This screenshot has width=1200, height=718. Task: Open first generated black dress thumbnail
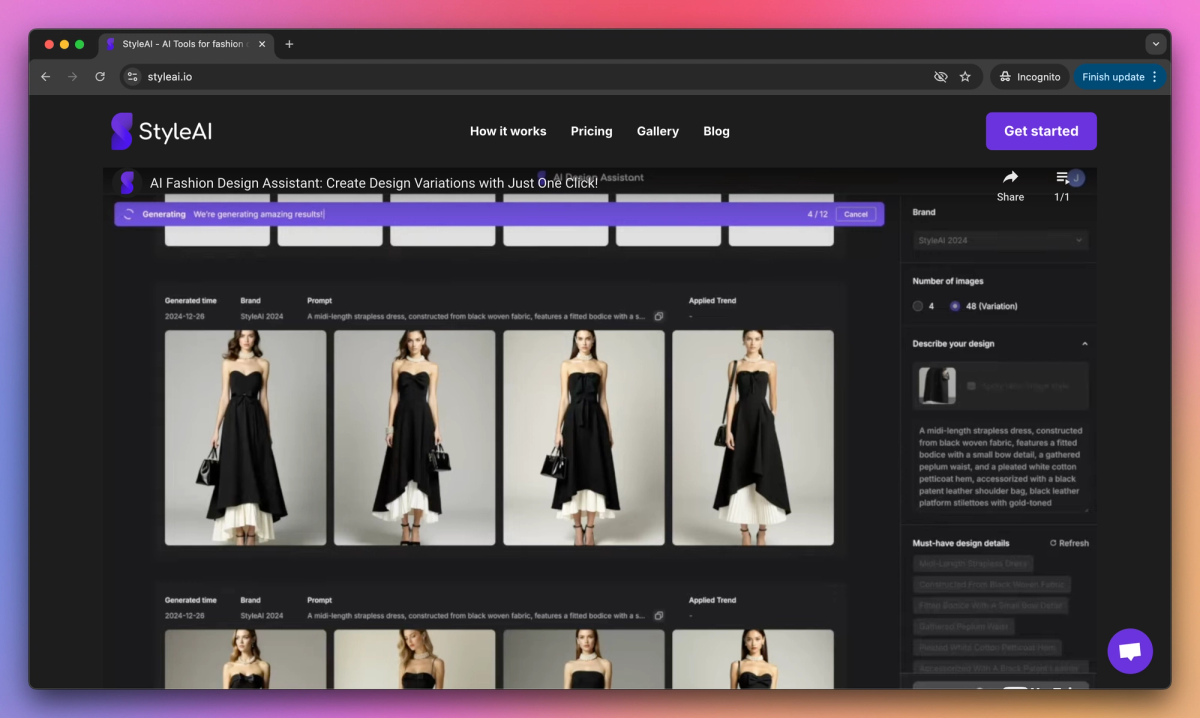245,438
